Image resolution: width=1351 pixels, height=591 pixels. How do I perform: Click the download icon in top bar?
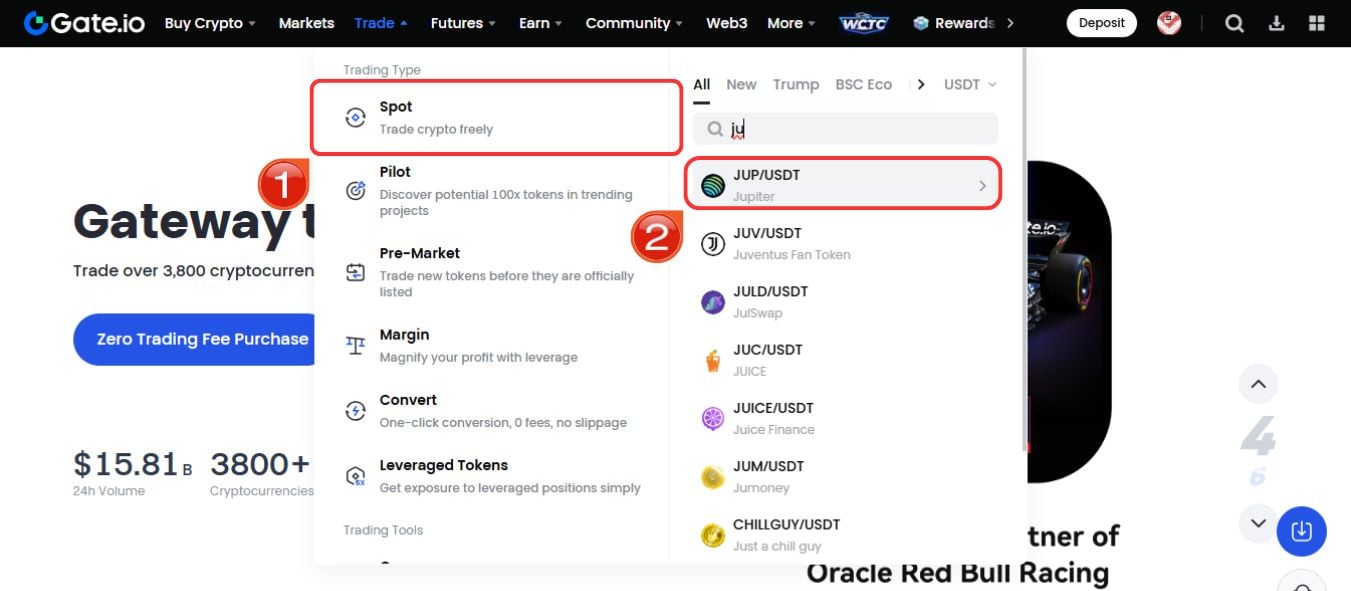(1277, 23)
